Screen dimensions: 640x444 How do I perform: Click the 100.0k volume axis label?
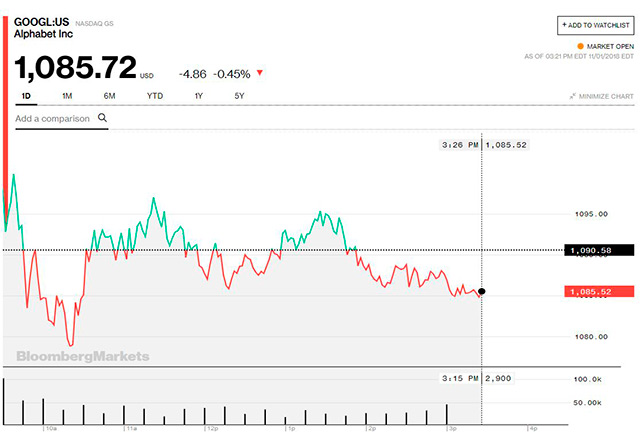(x=587, y=379)
